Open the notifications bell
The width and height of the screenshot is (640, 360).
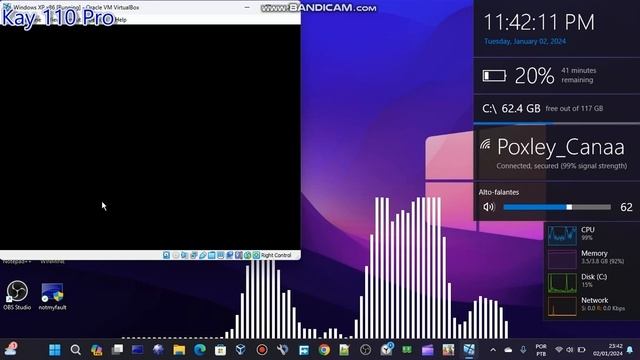click(630, 350)
